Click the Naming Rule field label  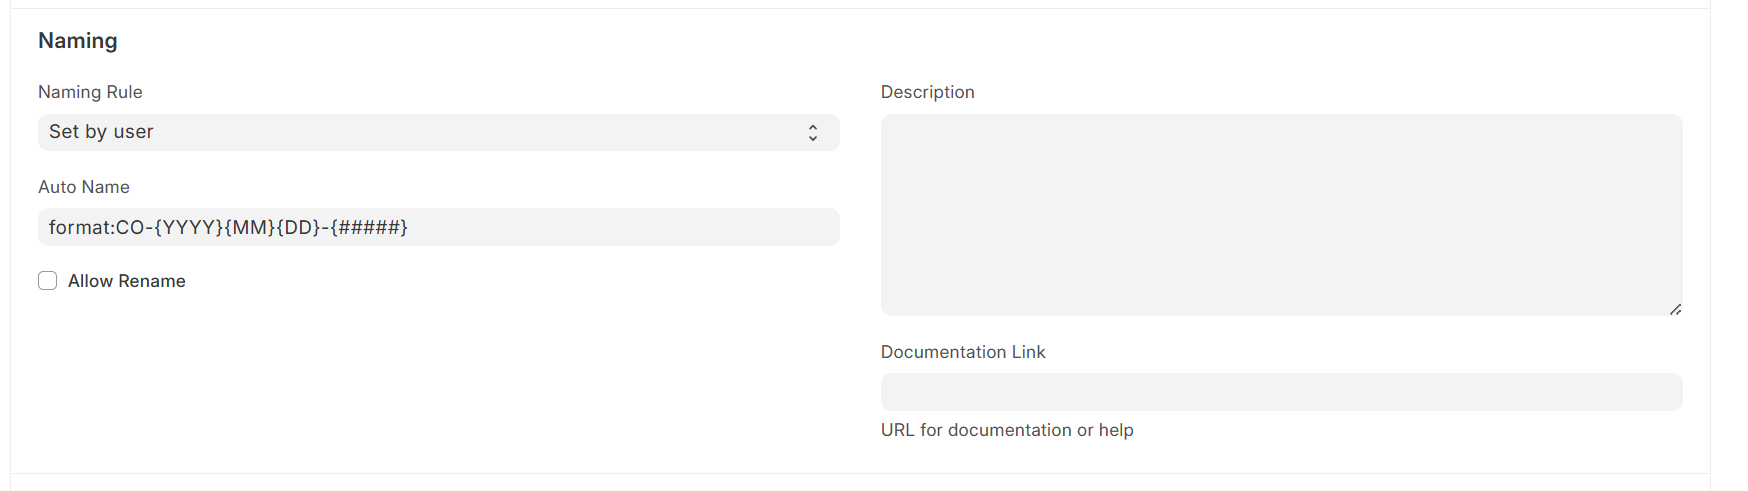[x=90, y=92]
